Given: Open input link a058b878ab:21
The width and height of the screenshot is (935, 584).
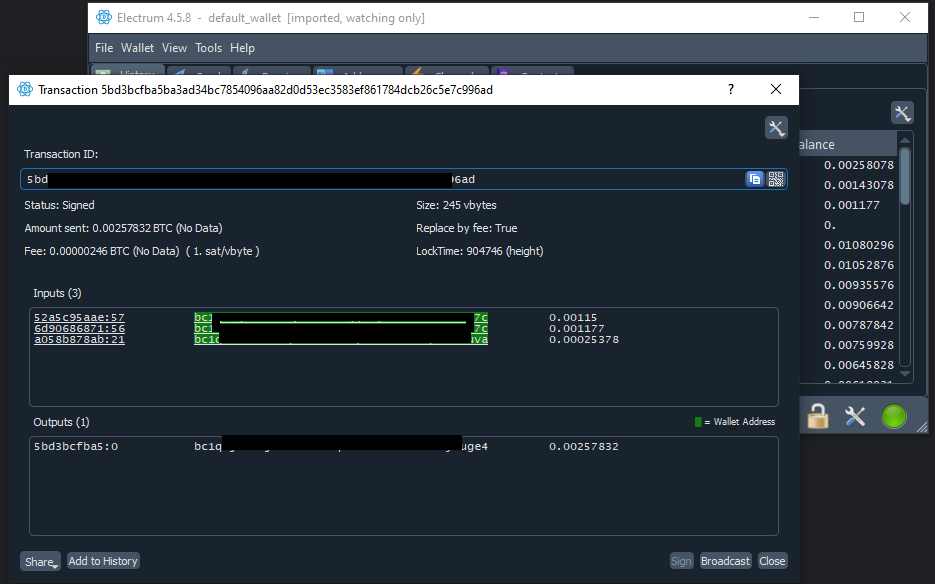Looking at the screenshot, I should tap(79, 339).
